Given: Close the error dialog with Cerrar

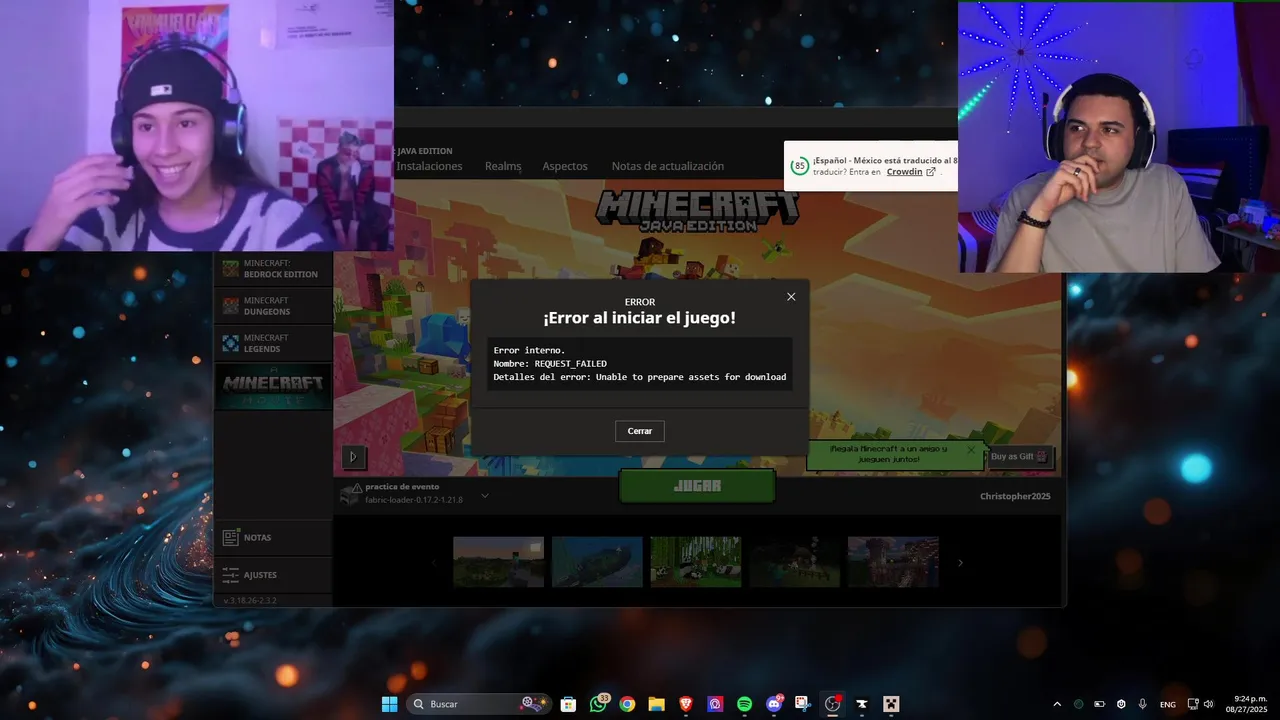Looking at the screenshot, I should pos(639,431).
